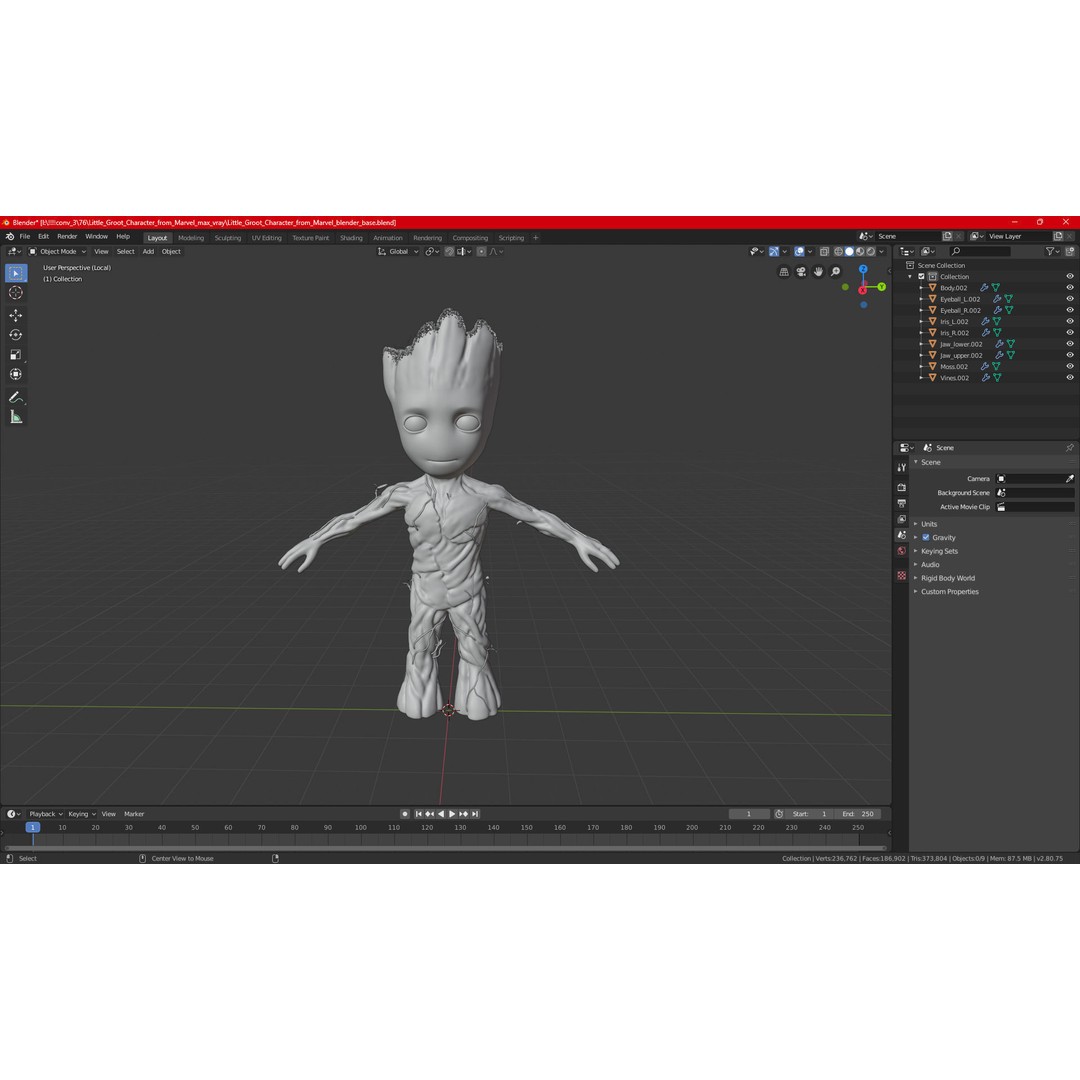Switch to the Sculpting workspace tab
1080x1080 pixels.
pyautogui.click(x=227, y=238)
